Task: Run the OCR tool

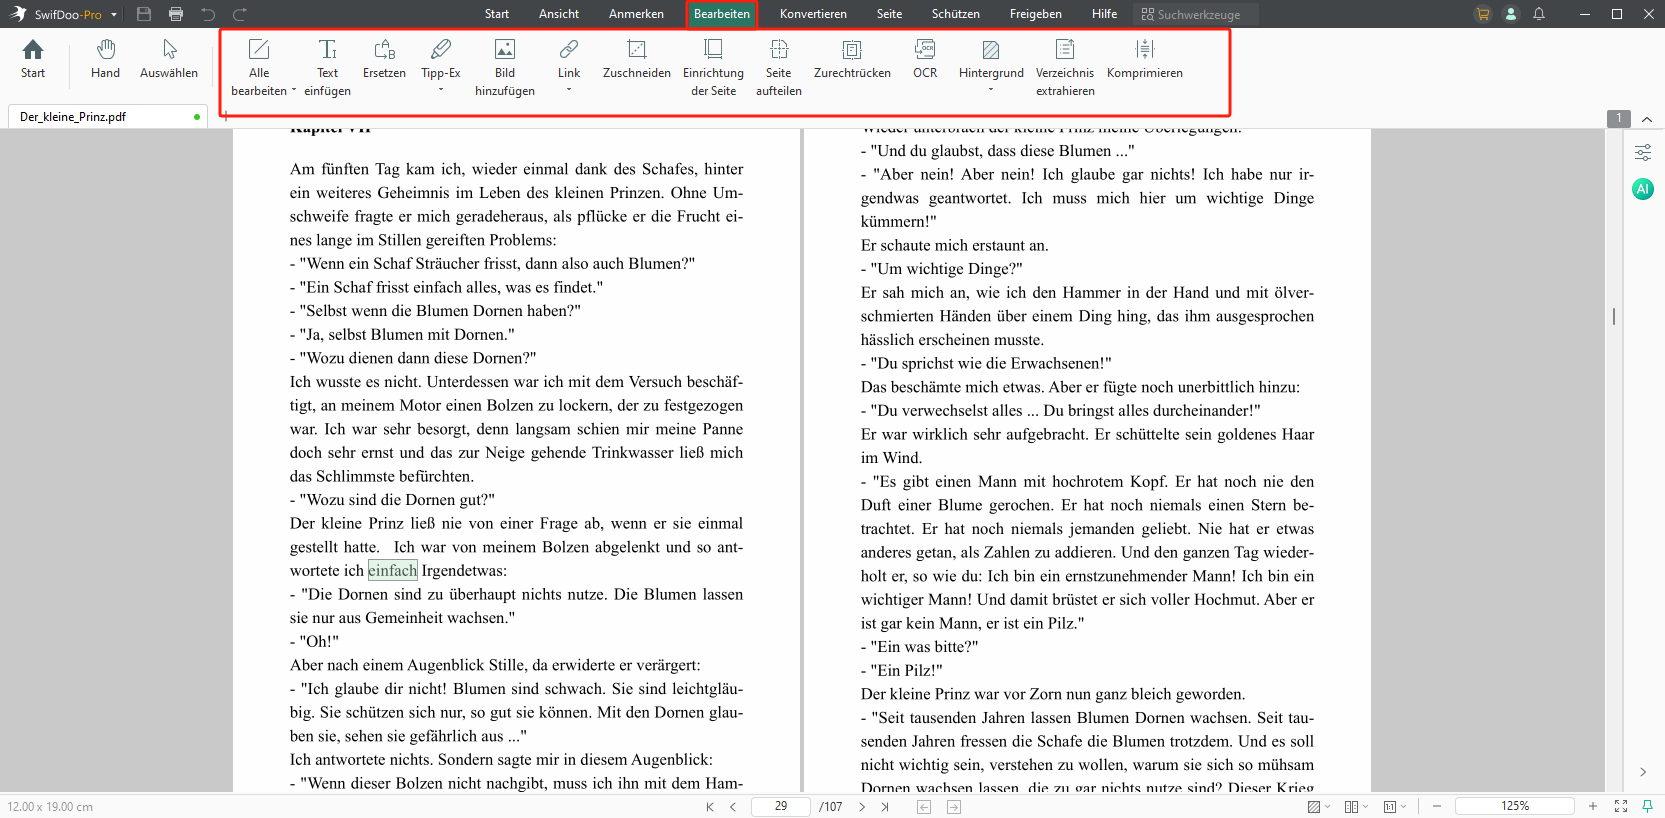Action: tap(925, 59)
